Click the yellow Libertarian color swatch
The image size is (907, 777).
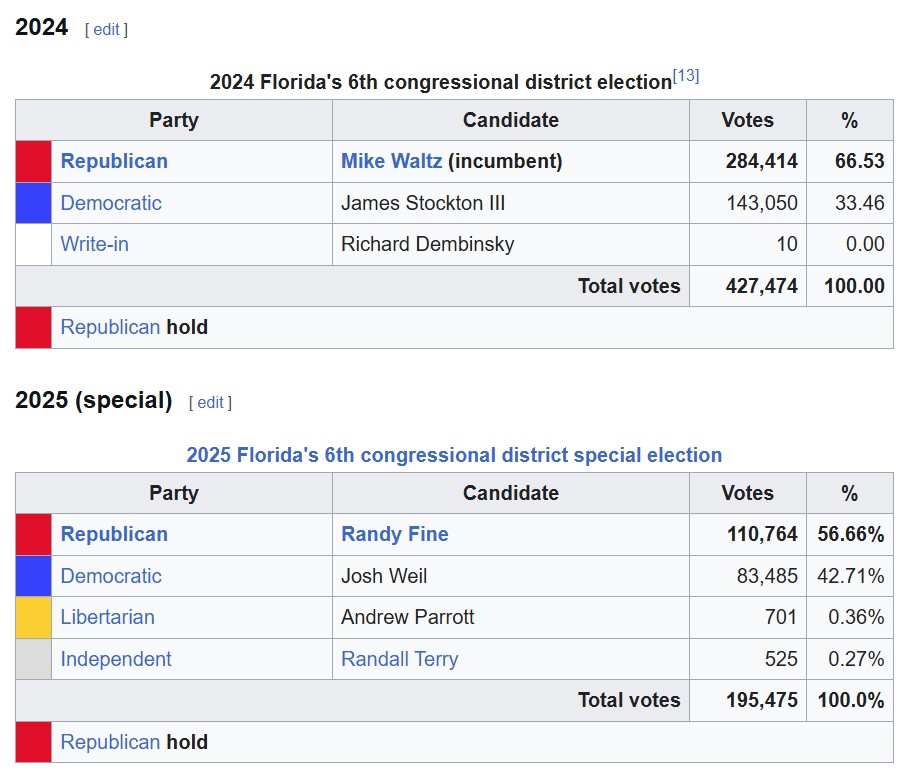(33, 617)
